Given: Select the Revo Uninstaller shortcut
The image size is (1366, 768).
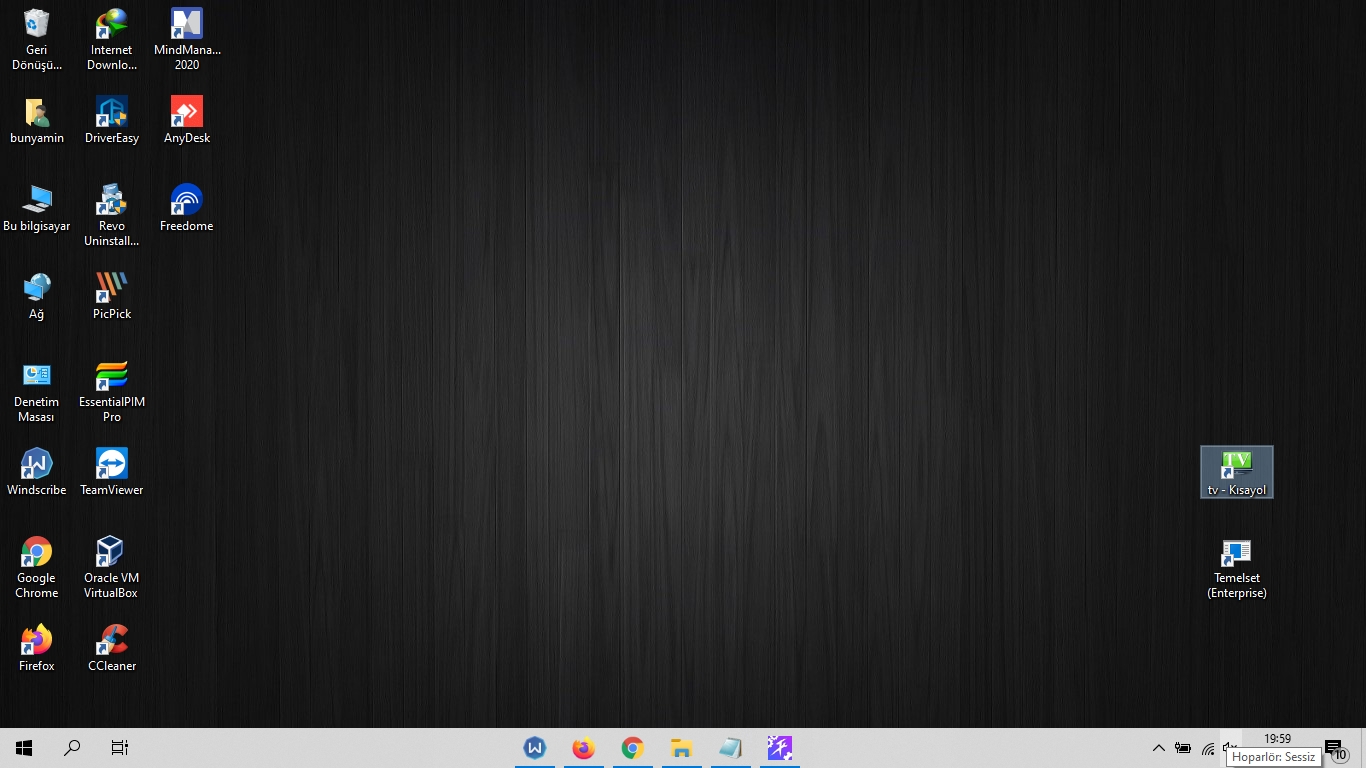Looking at the screenshot, I should click(112, 215).
